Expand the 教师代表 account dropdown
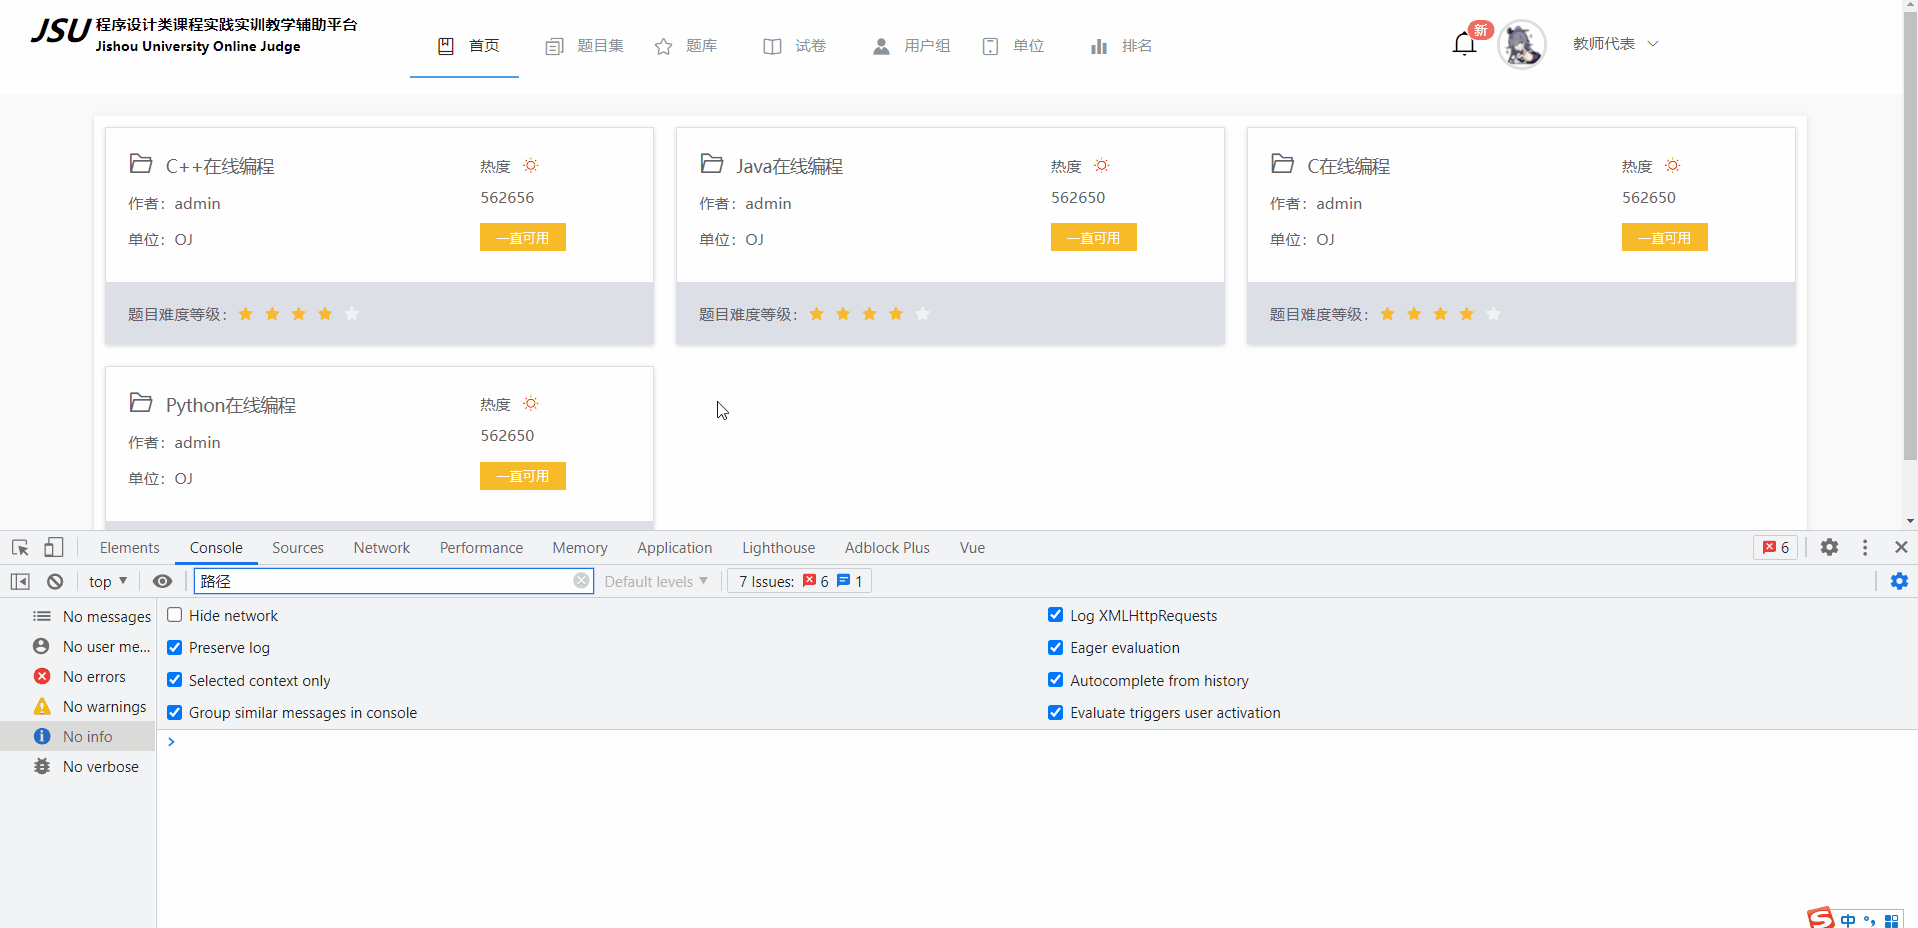Image resolution: width=1918 pixels, height=928 pixels. pos(1615,44)
